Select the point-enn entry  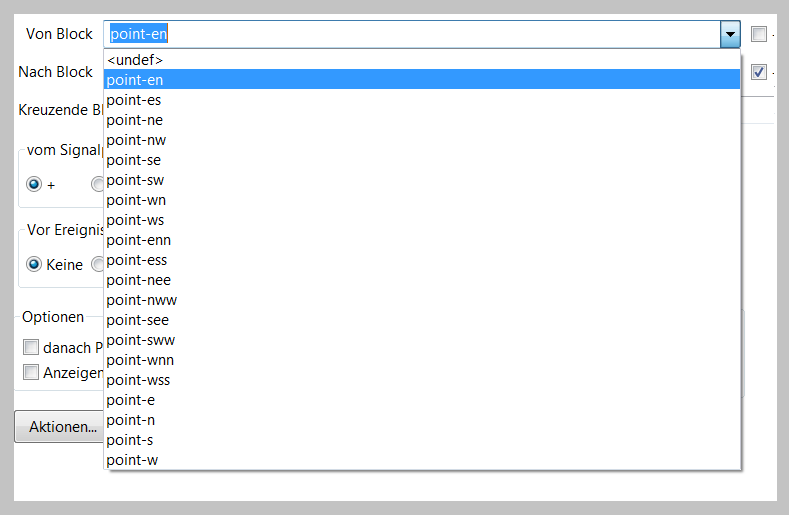[x=138, y=240]
